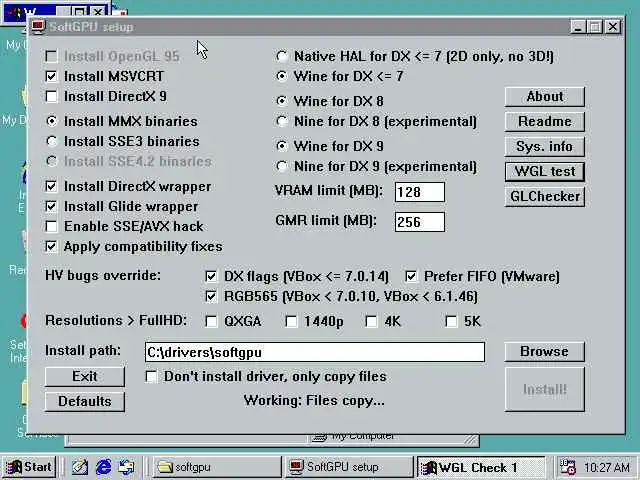Click the VRAM limit input field

[420, 192]
